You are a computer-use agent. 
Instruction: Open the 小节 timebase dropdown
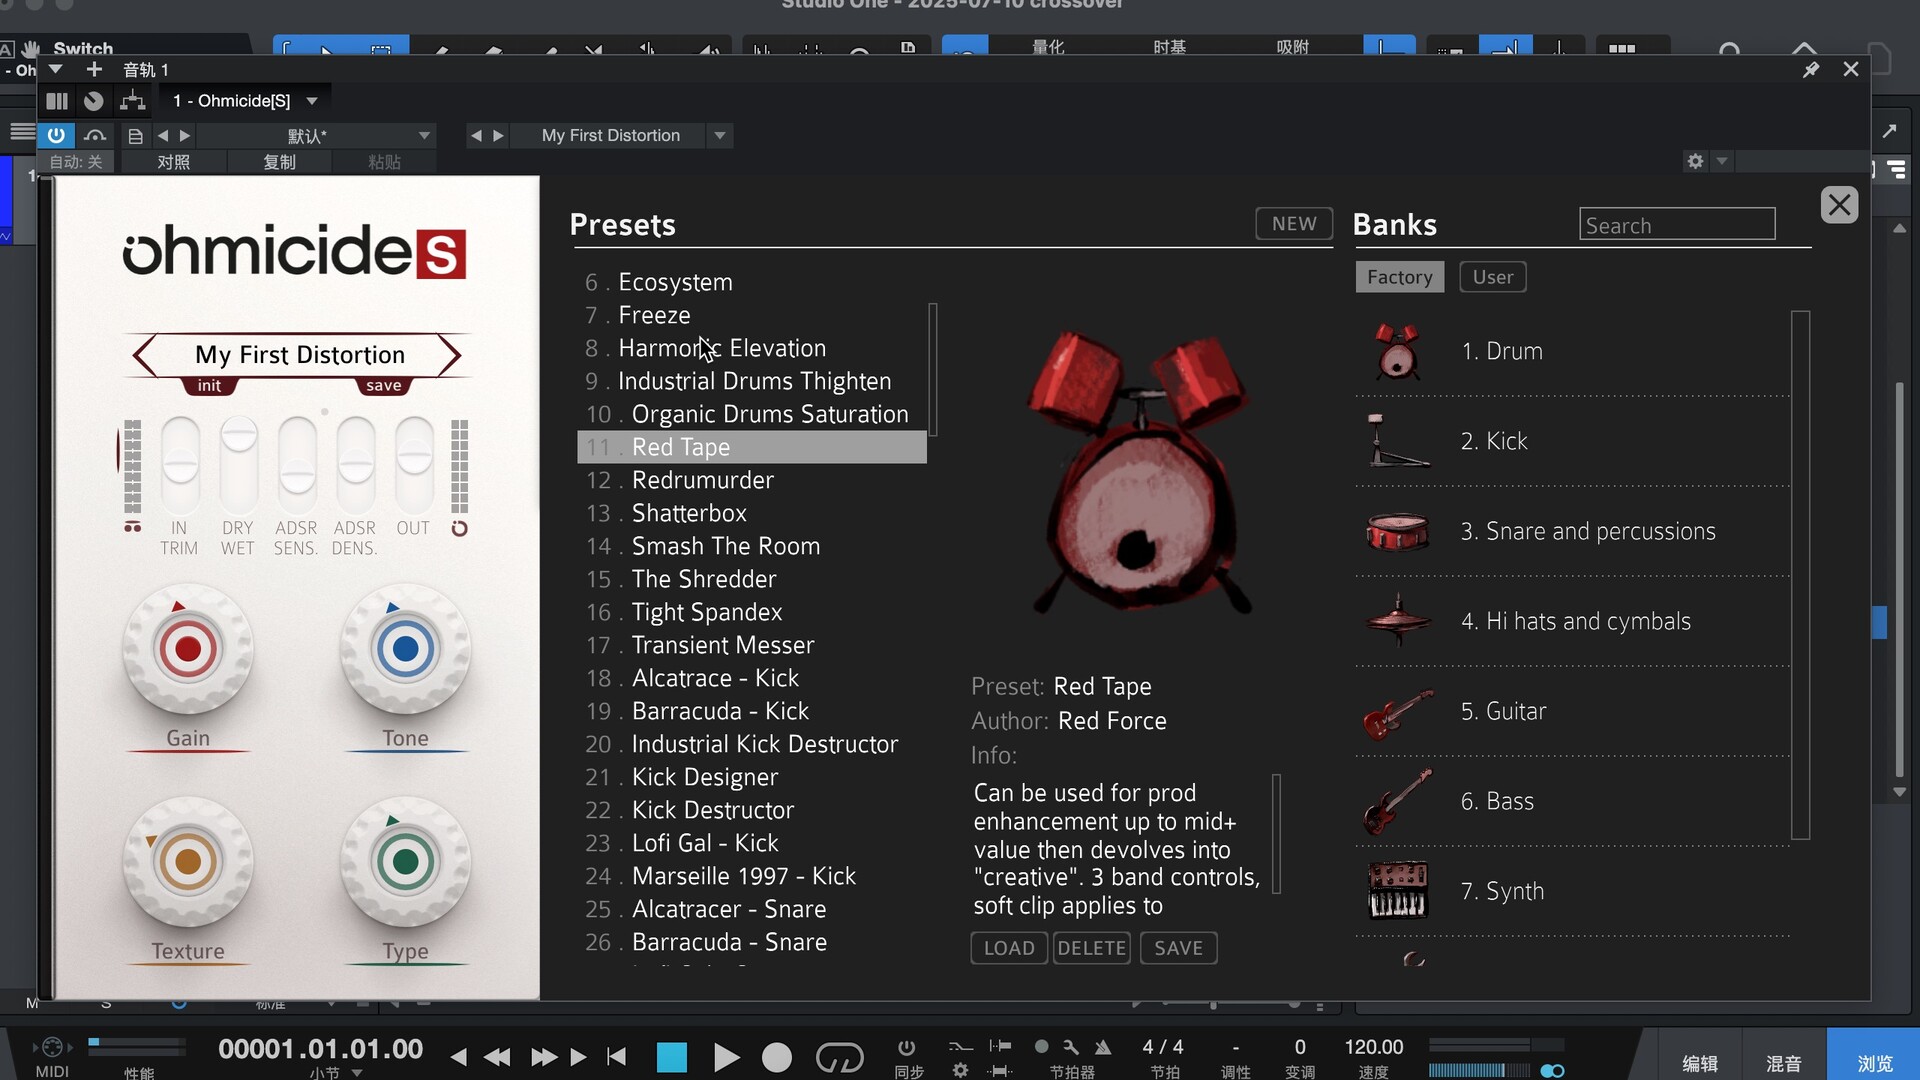point(357,1073)
